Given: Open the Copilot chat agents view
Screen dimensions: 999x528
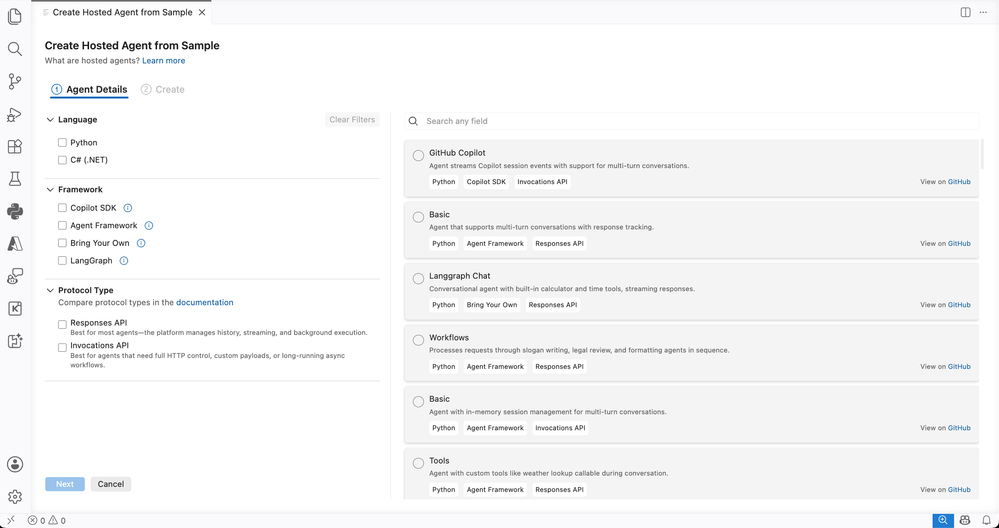Looking at the screenshot, I should [x=15, y=276].
